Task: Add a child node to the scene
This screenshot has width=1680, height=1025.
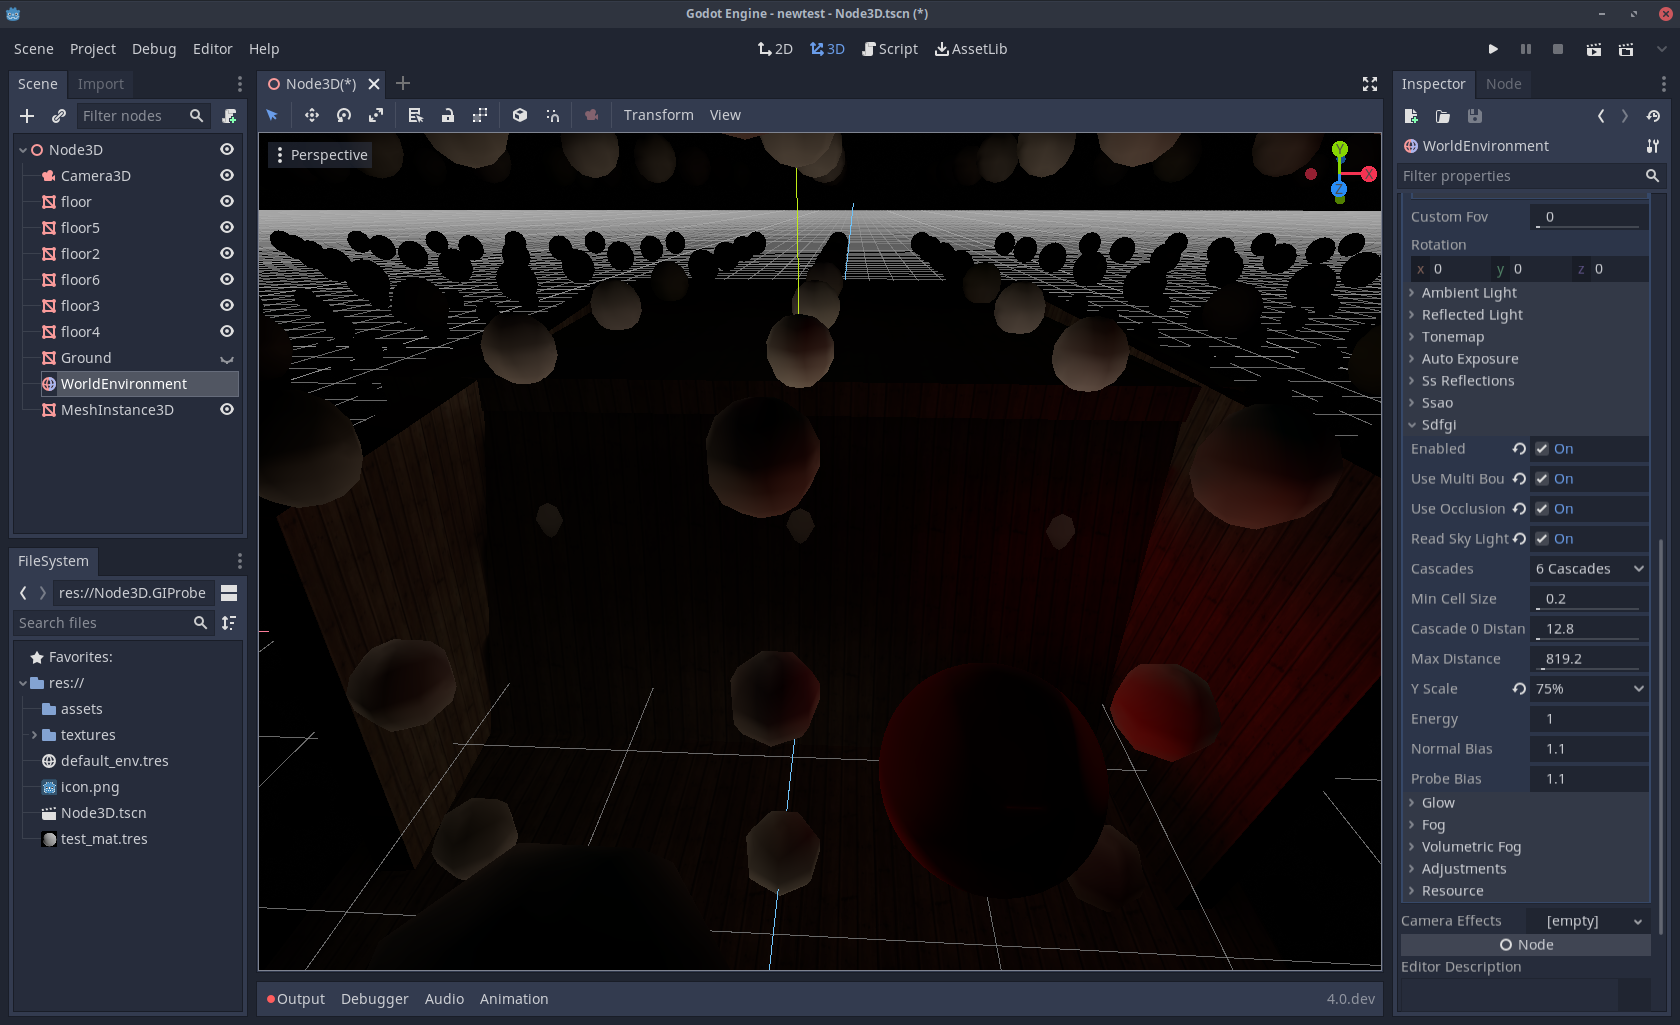Action: (27, 115)
